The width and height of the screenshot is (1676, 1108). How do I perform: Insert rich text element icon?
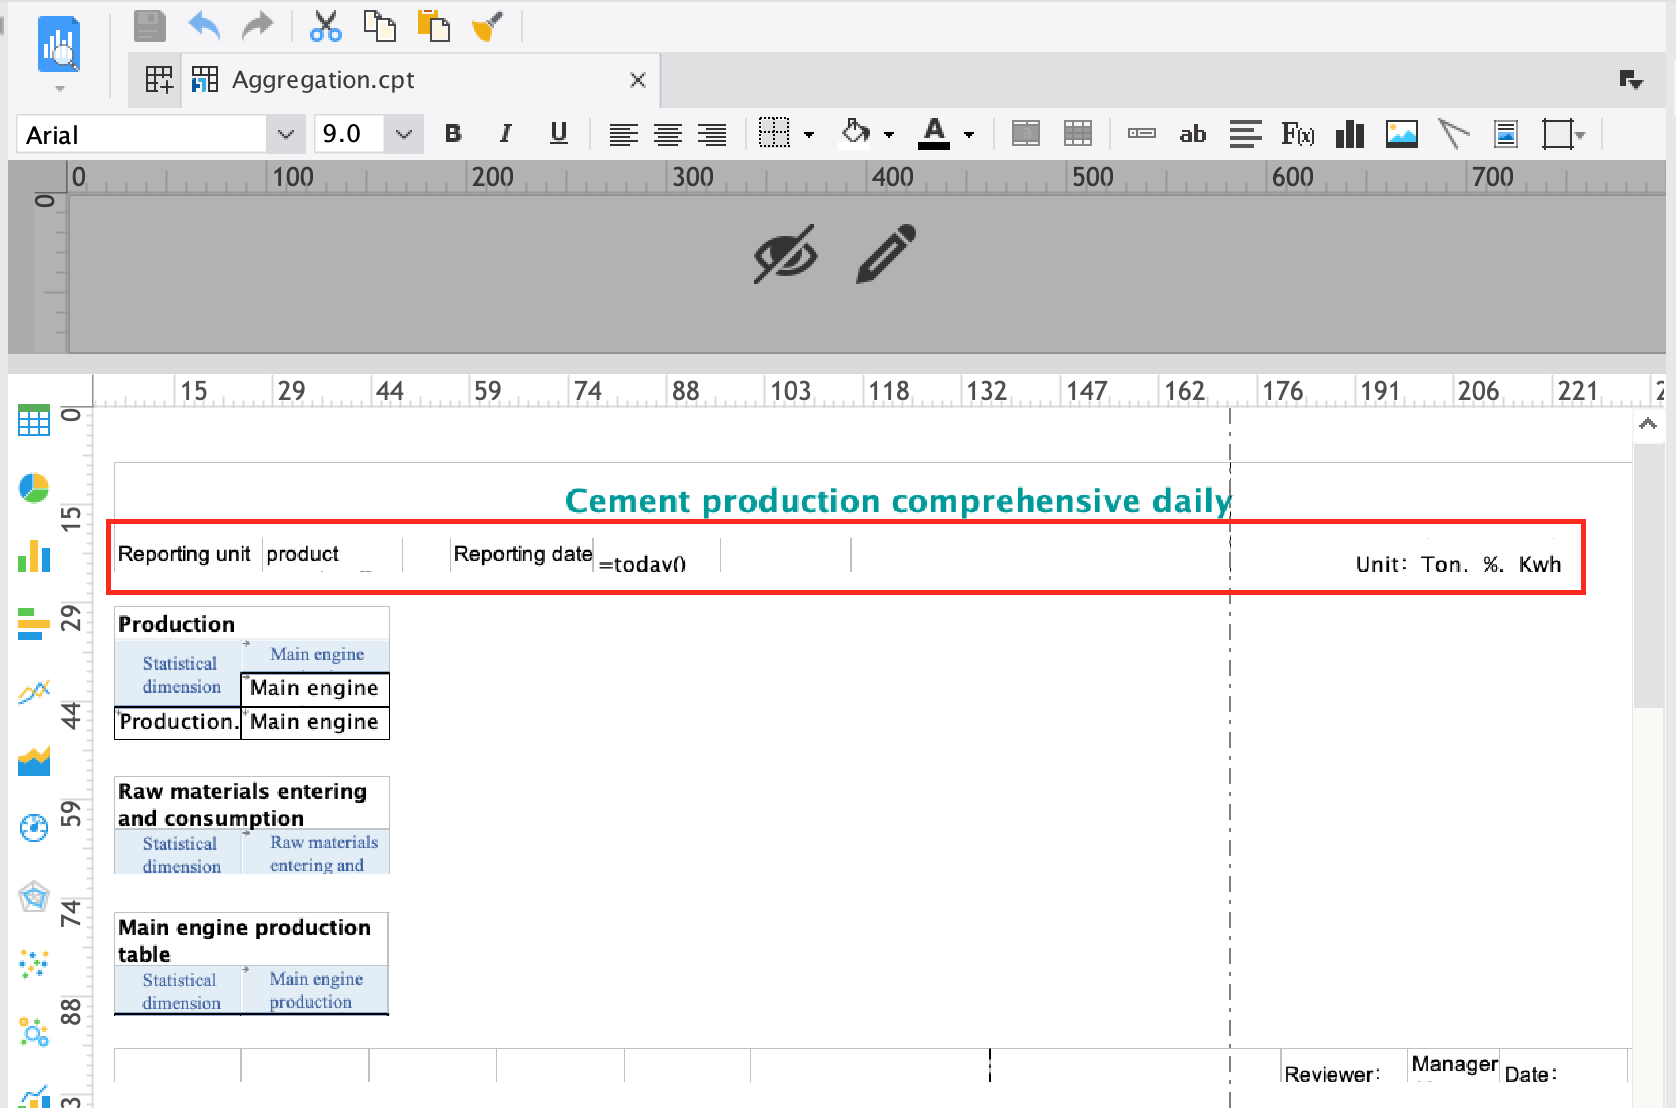click(x=1246, y=134)
